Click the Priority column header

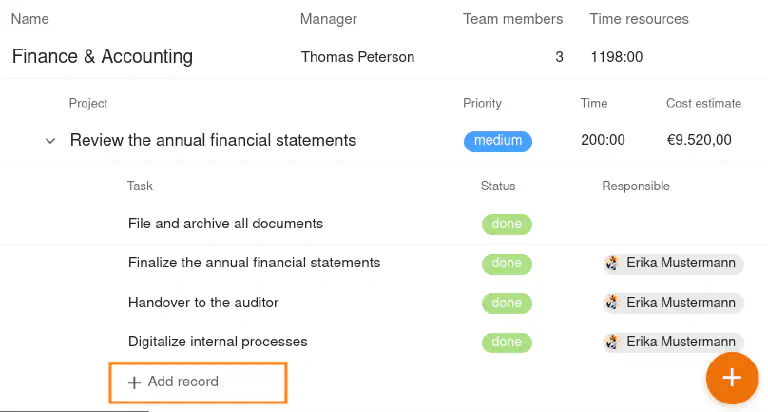point(482,103)
